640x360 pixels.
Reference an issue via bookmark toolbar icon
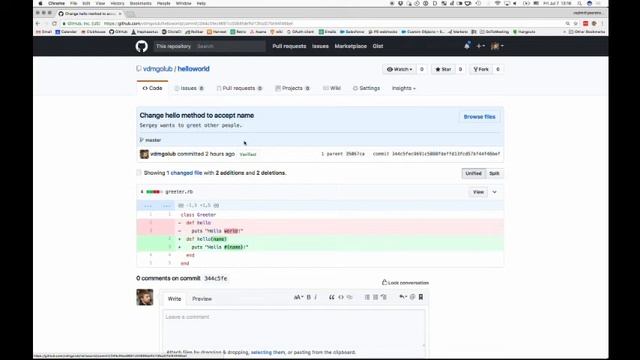[421, 297]
